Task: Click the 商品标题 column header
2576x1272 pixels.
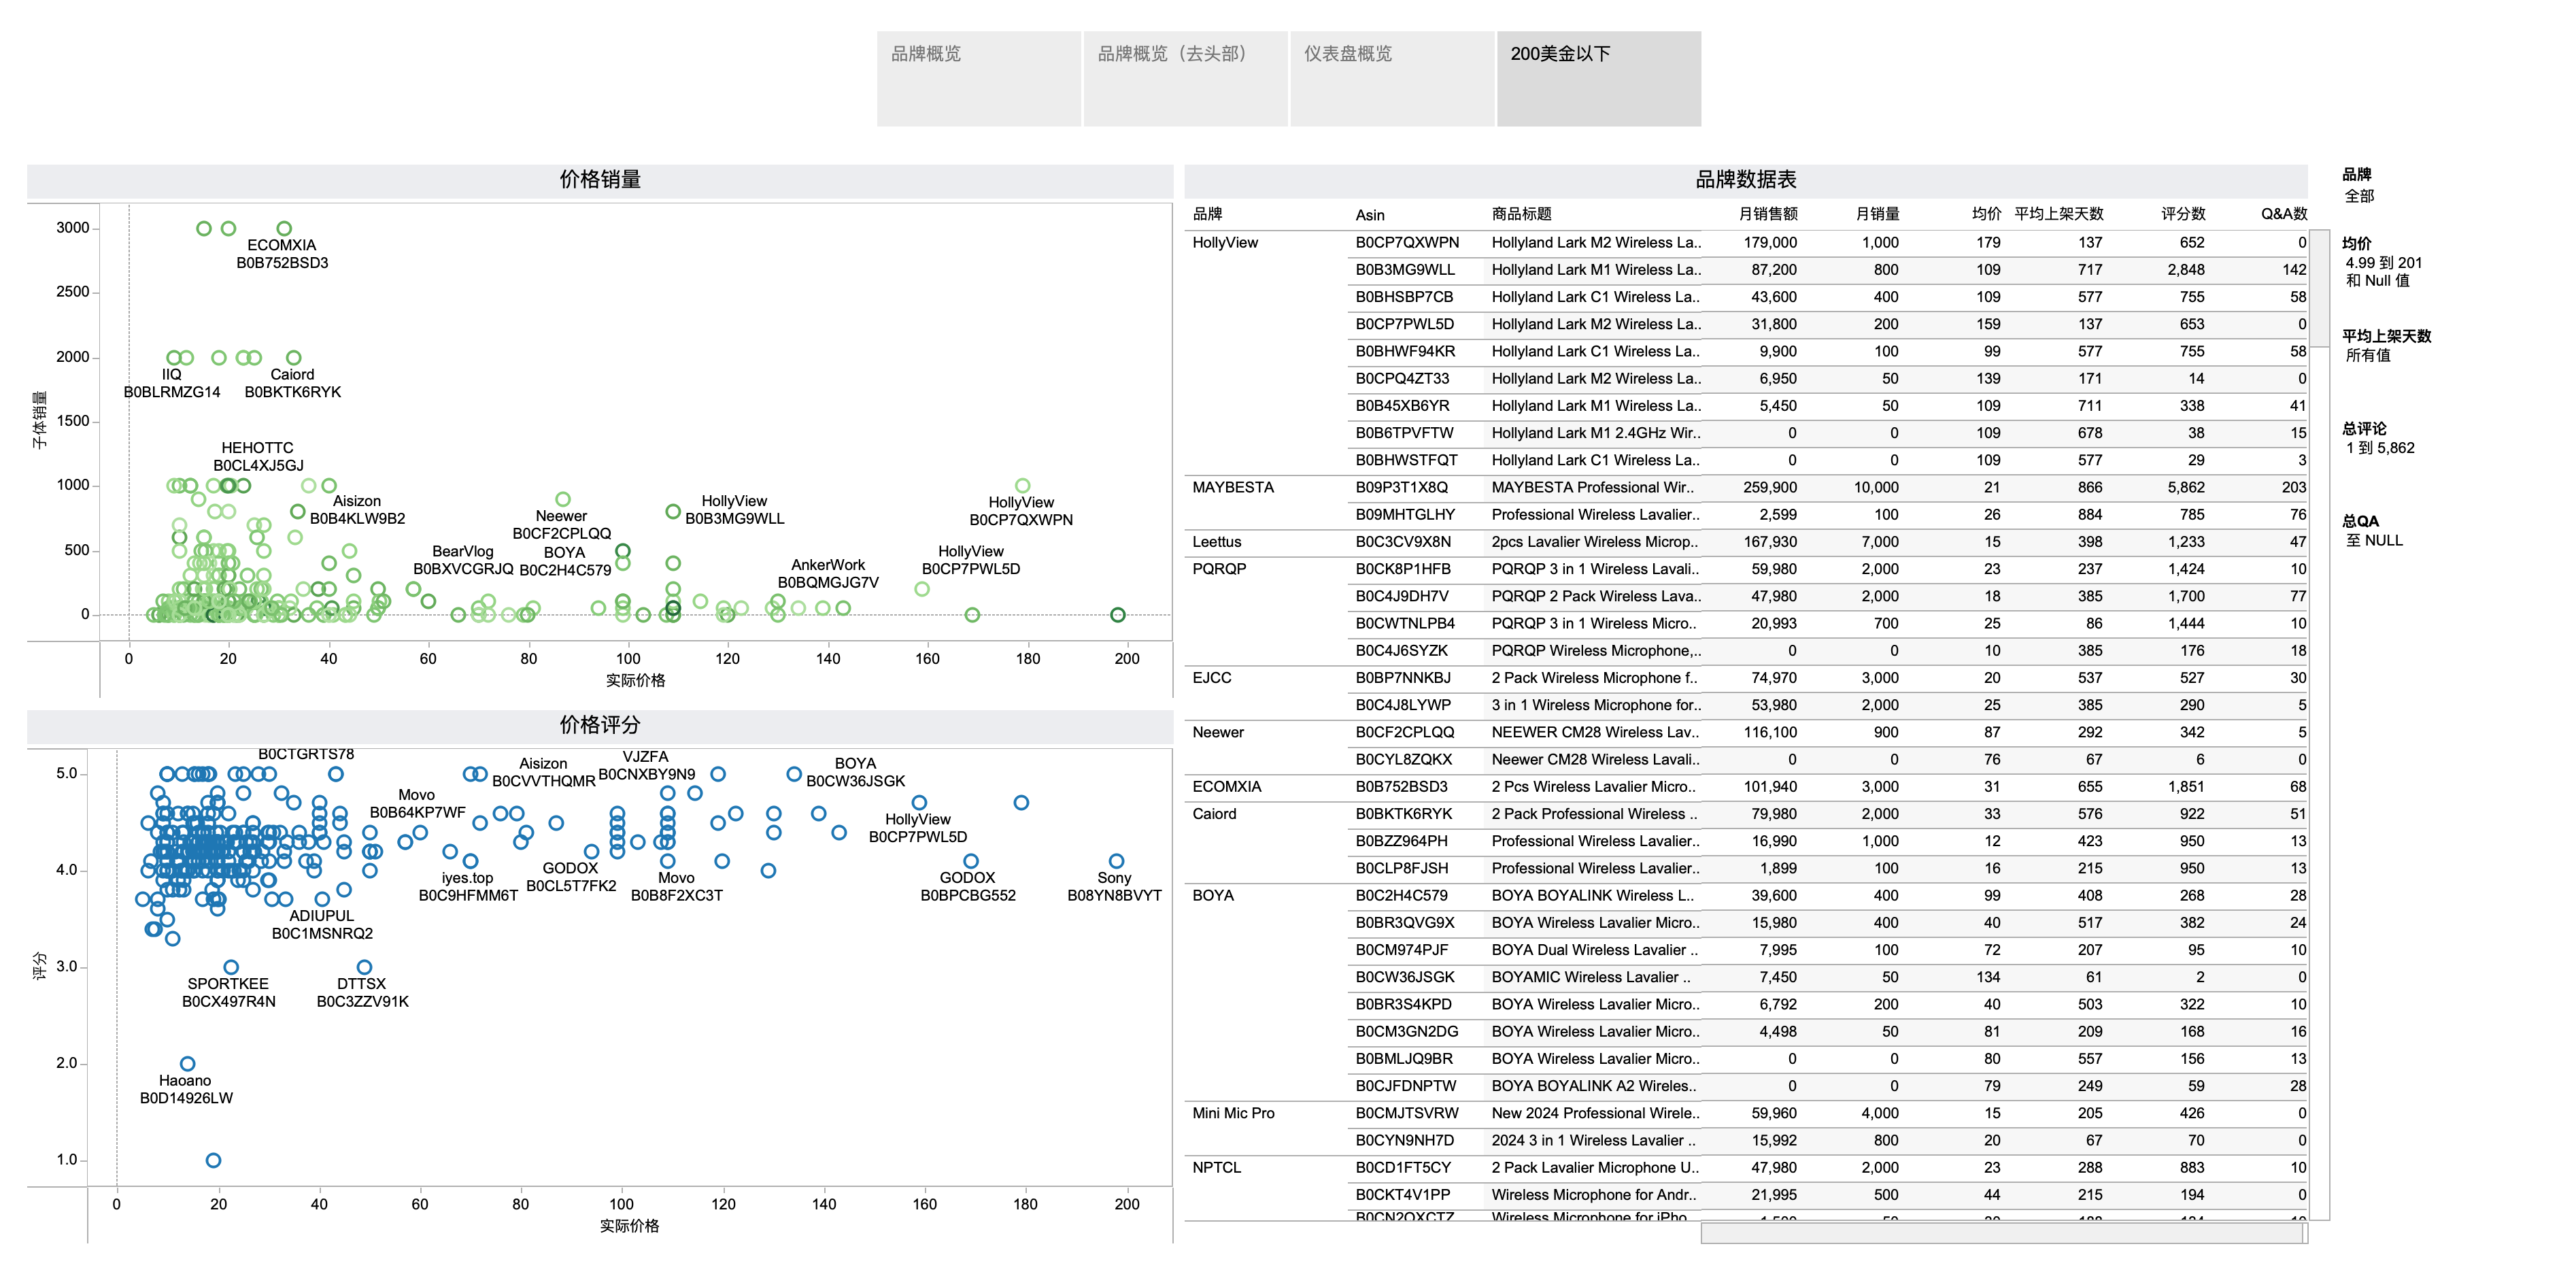Action: coord(1521,214)
